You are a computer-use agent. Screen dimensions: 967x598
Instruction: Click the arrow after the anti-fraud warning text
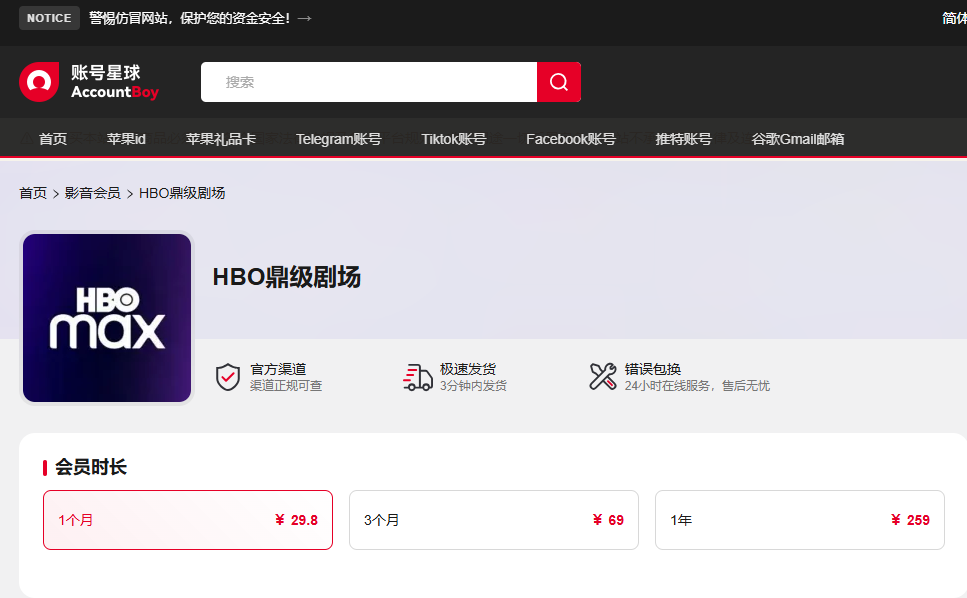click(x=304, y=17)
